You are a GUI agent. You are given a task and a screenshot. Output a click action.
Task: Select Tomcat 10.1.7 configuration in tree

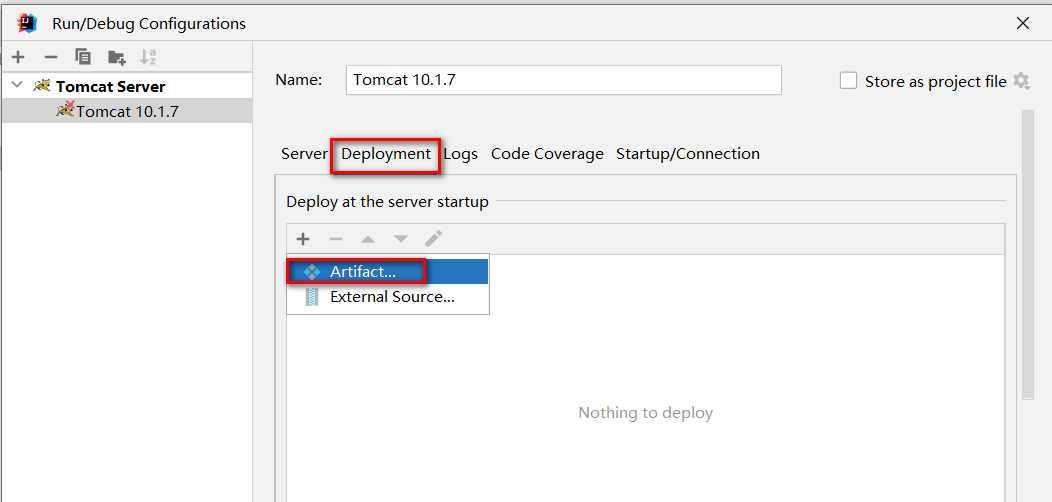coord(126,111)
